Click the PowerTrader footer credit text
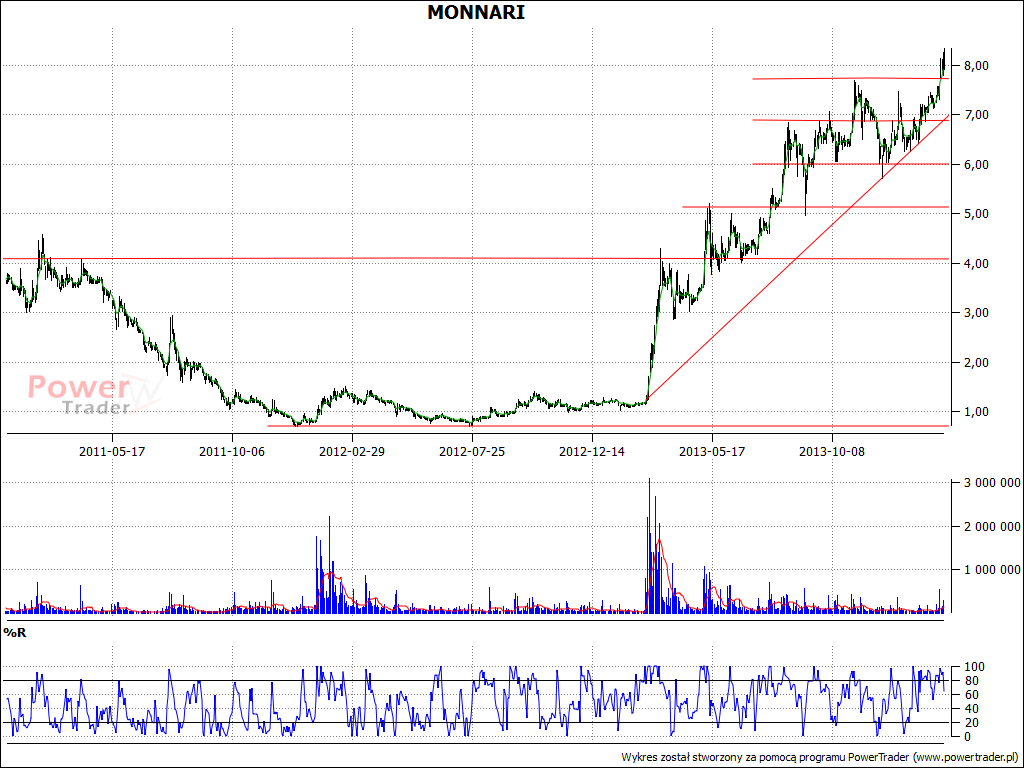Image resolution: width=1024 pixels, height=768 pixels. [820, 757]
